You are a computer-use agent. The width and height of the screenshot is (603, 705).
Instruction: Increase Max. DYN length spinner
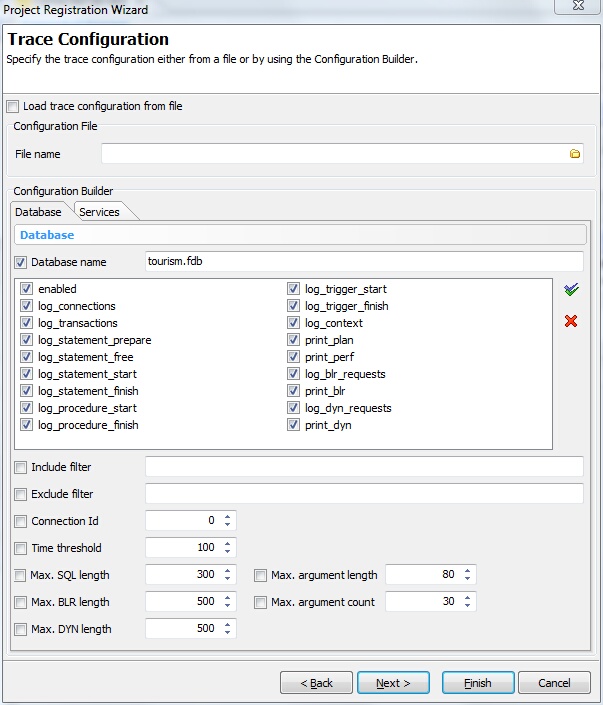(x=228, y=625)
